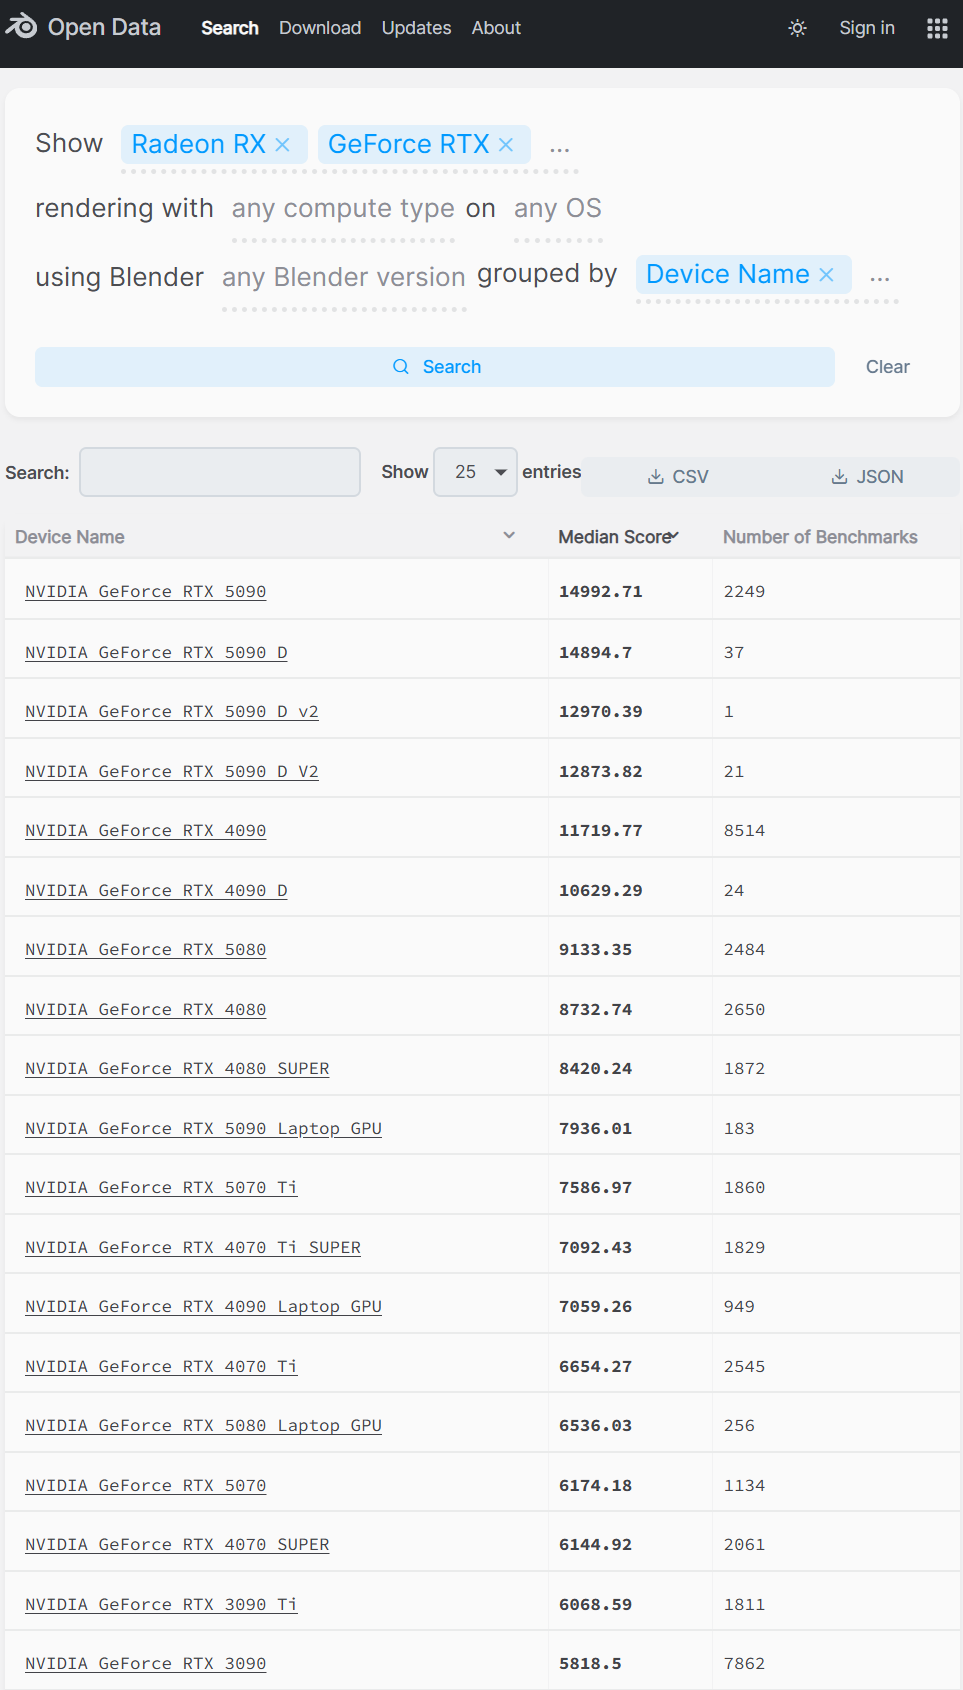
Task: Open NVIDIA GeForce RTX 4070 SUPER link
Action: (x=177, y=1545)
